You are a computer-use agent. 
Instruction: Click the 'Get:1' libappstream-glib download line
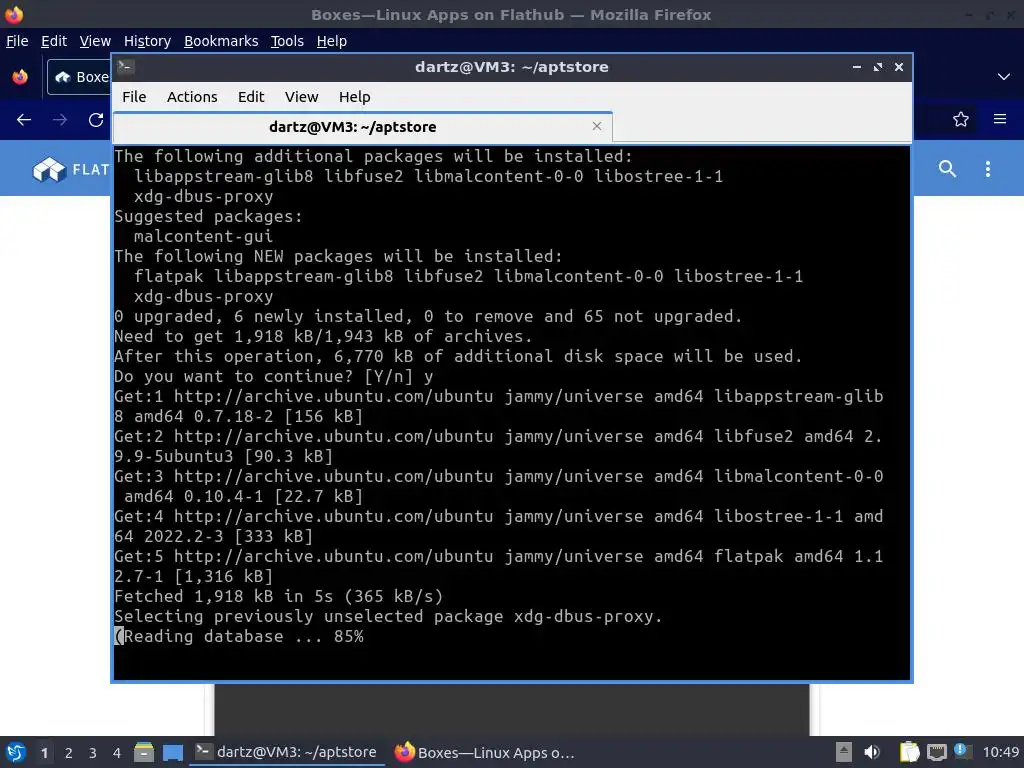pyautogui.click(x=498, y=406)
